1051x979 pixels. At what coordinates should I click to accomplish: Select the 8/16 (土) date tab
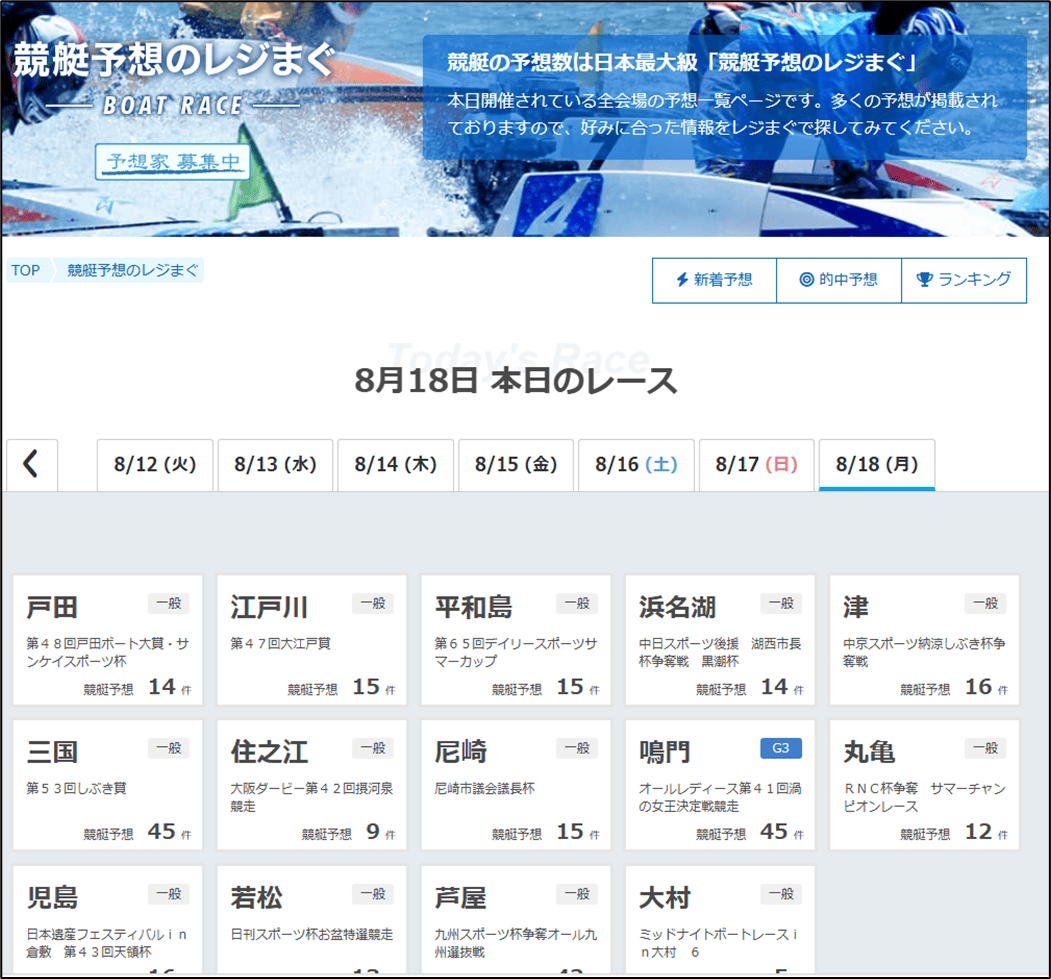[x=636, y=465]
